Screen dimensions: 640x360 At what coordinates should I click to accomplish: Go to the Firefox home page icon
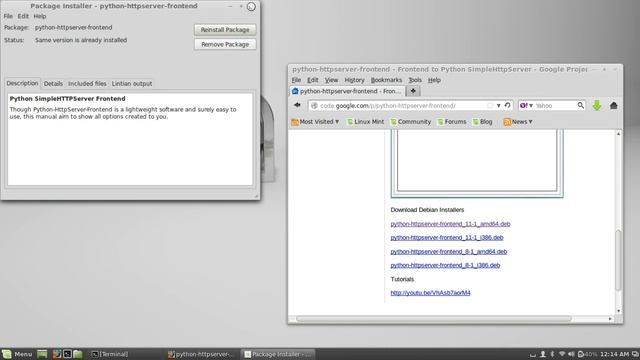[x=613, y=105]
